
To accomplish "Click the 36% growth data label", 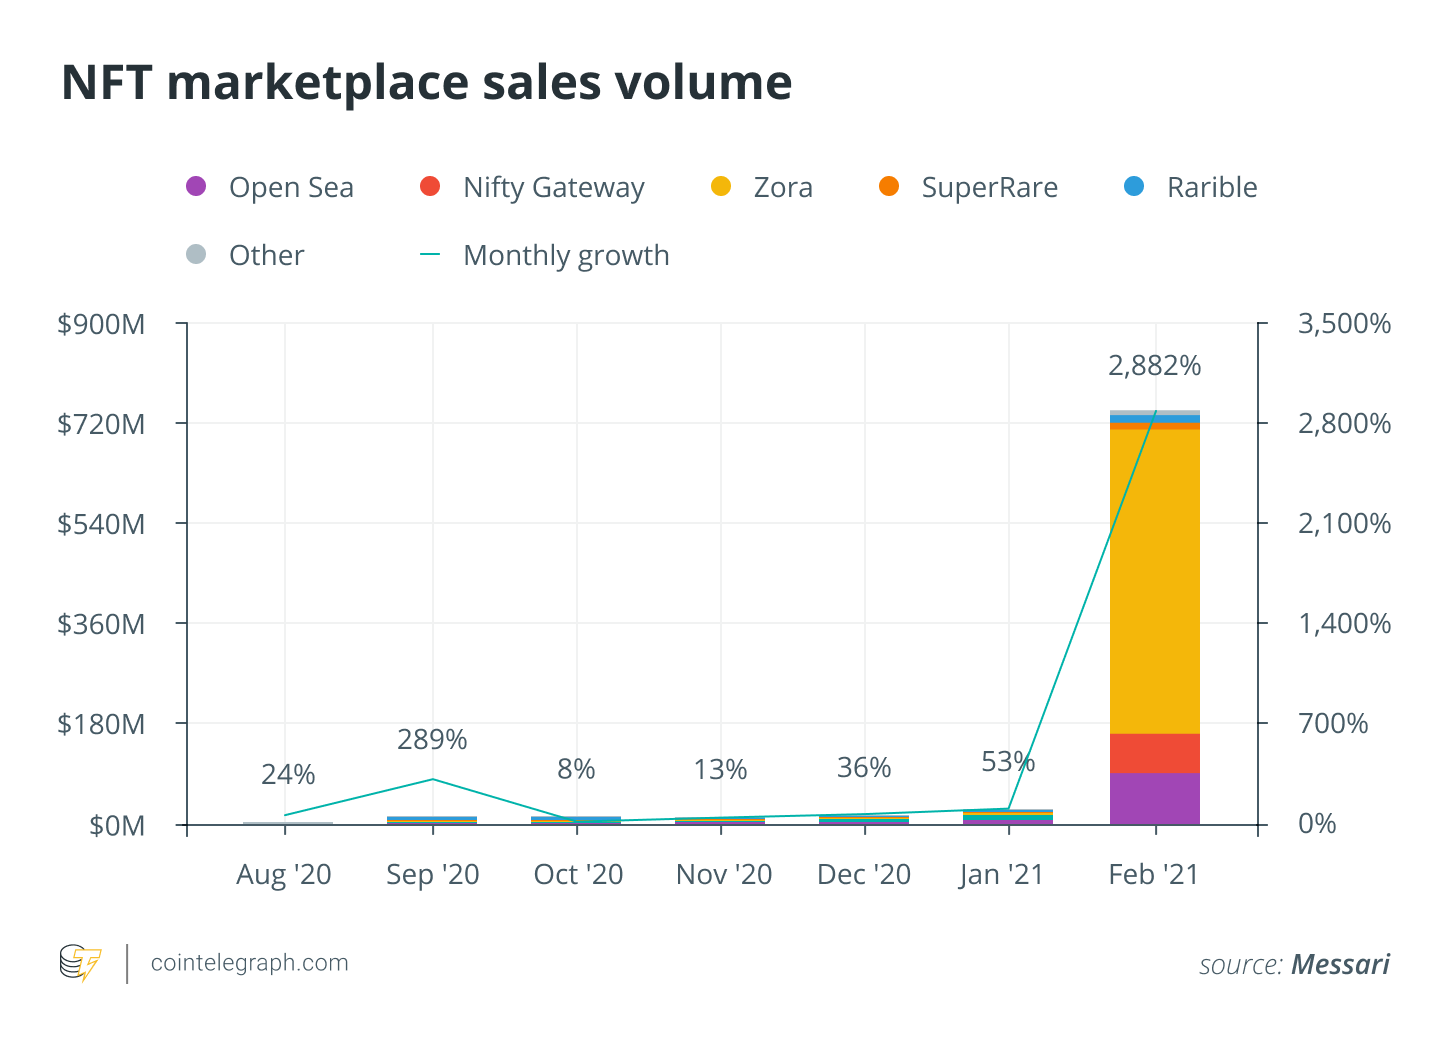I will (x=864, y=768).
